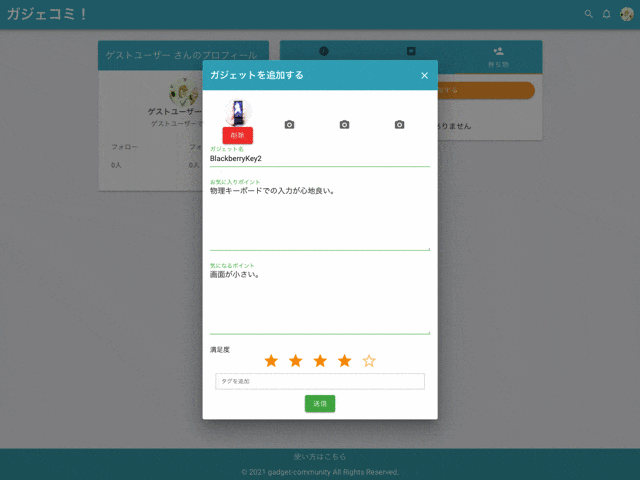Submit the gadget with 送信 button
Image resolution: width=640 pixels, height=480 pixels.
tap(320, 404)
